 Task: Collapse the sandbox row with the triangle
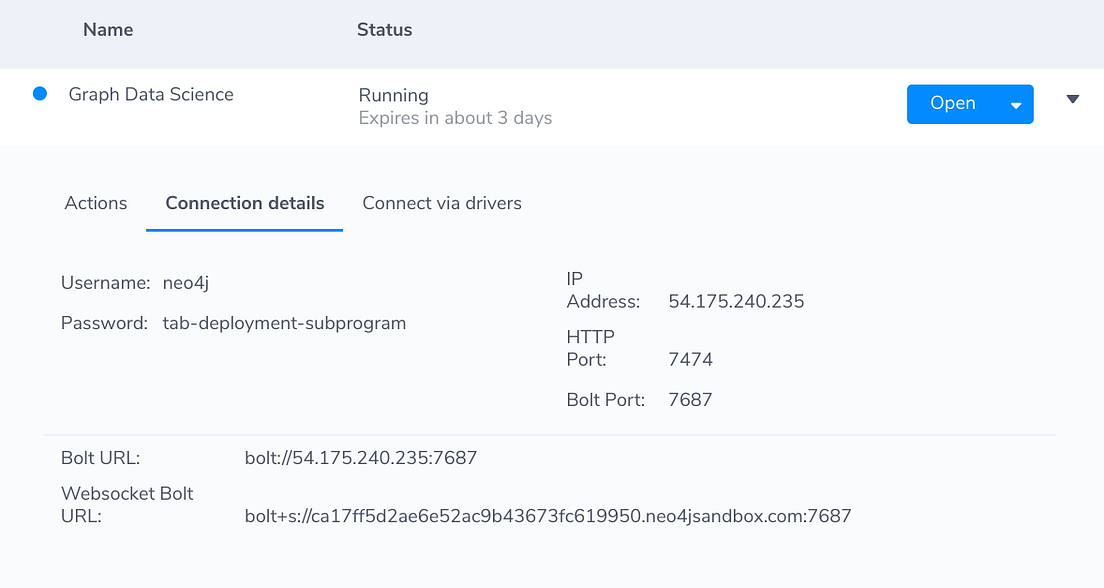[1072, 99]
